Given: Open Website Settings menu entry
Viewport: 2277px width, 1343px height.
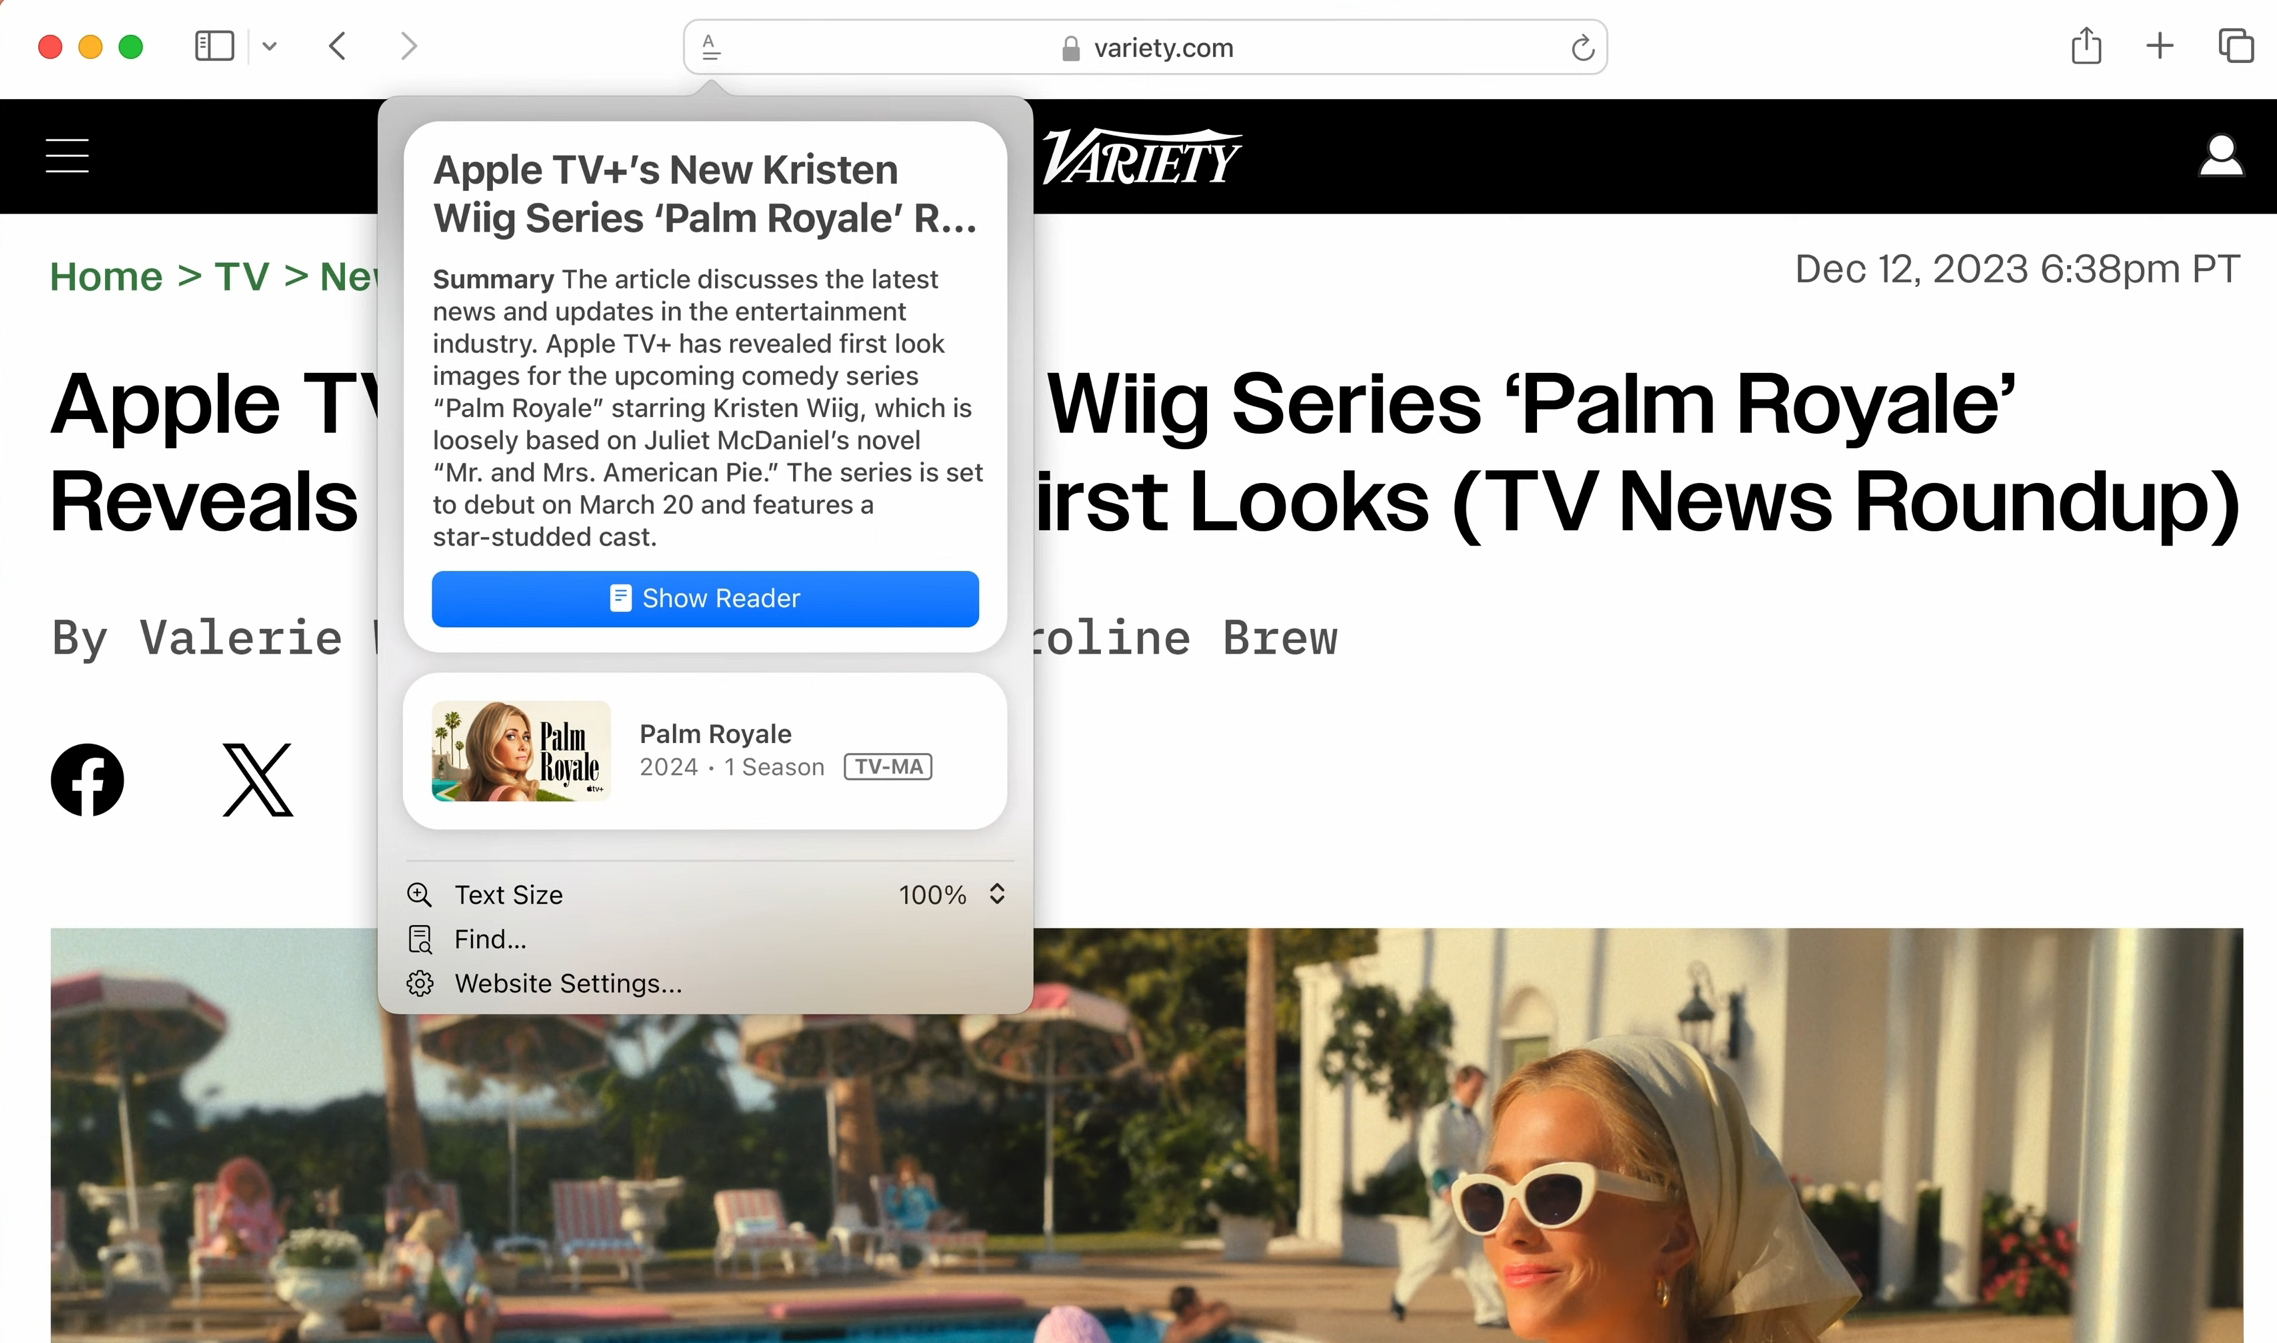Looking at the screenshot, I should click(x=566, y=983).
